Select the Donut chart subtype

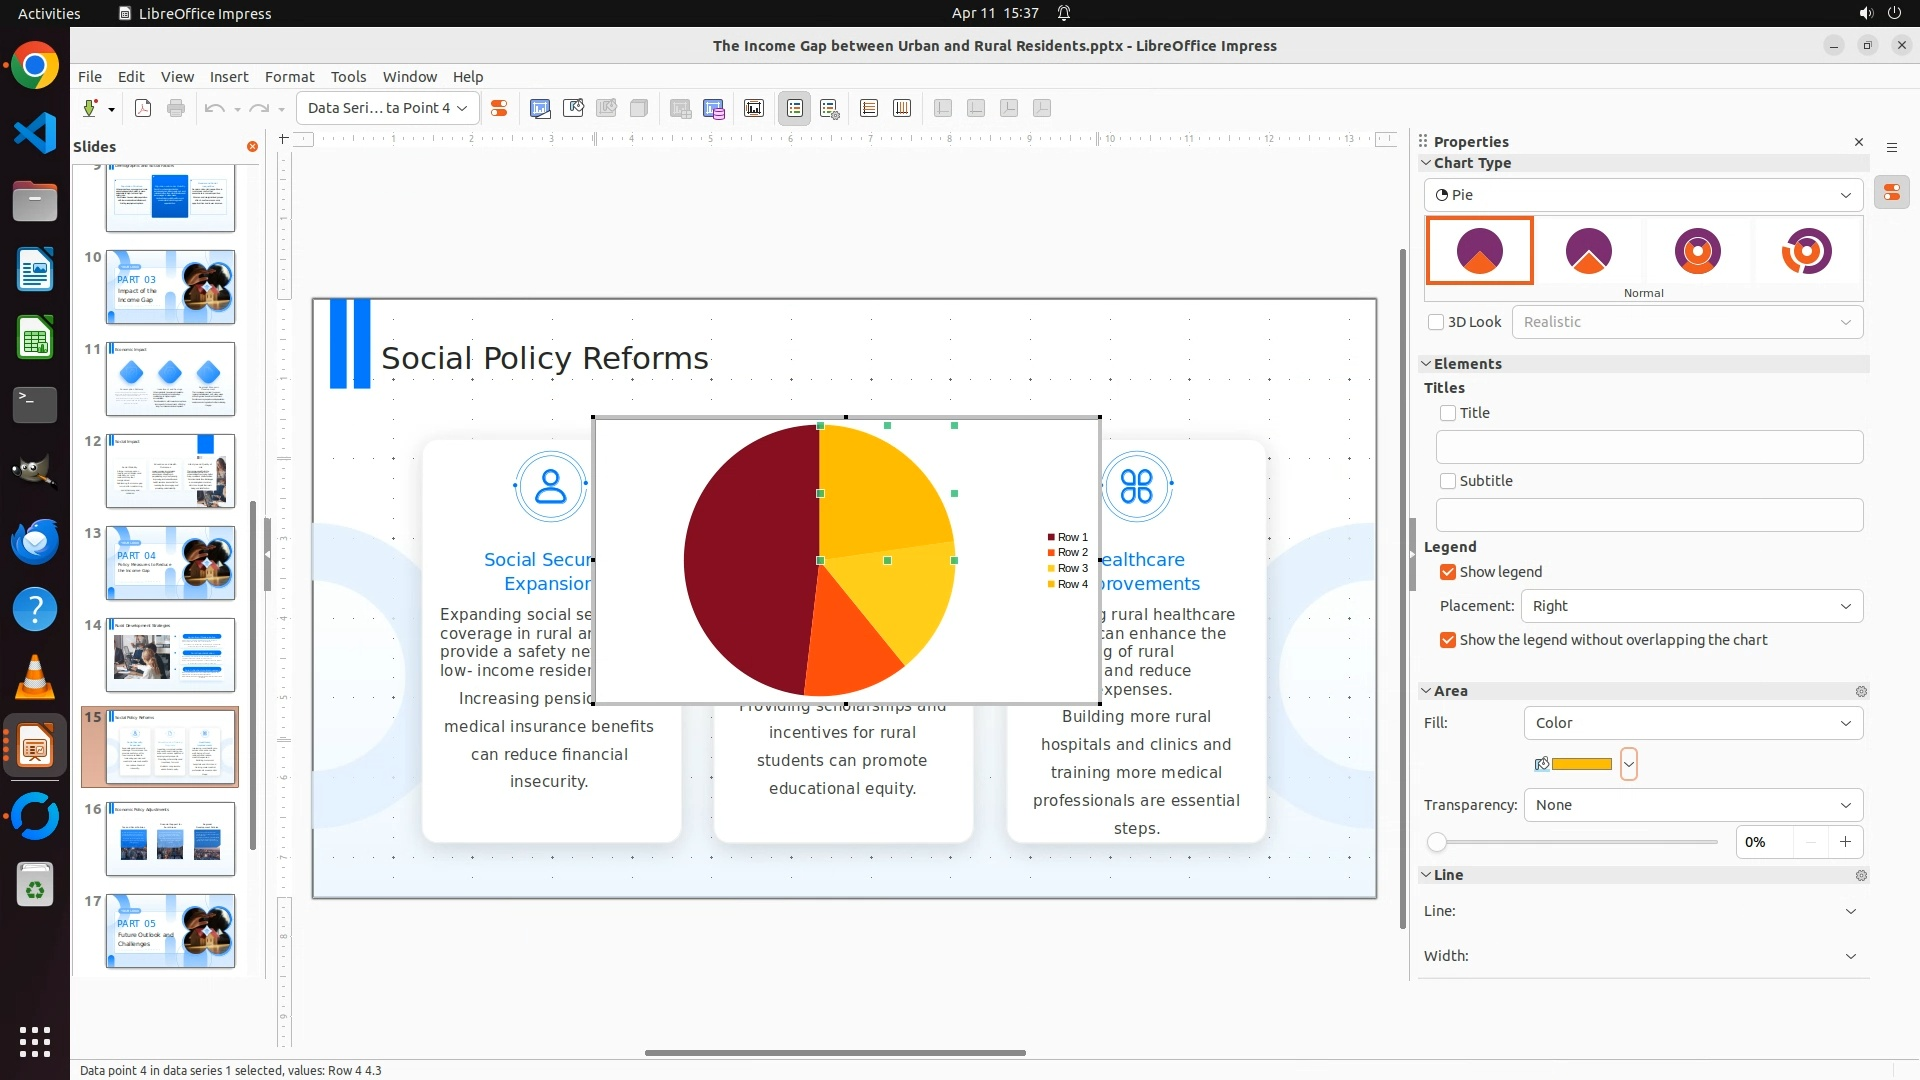click(1697, 251)
